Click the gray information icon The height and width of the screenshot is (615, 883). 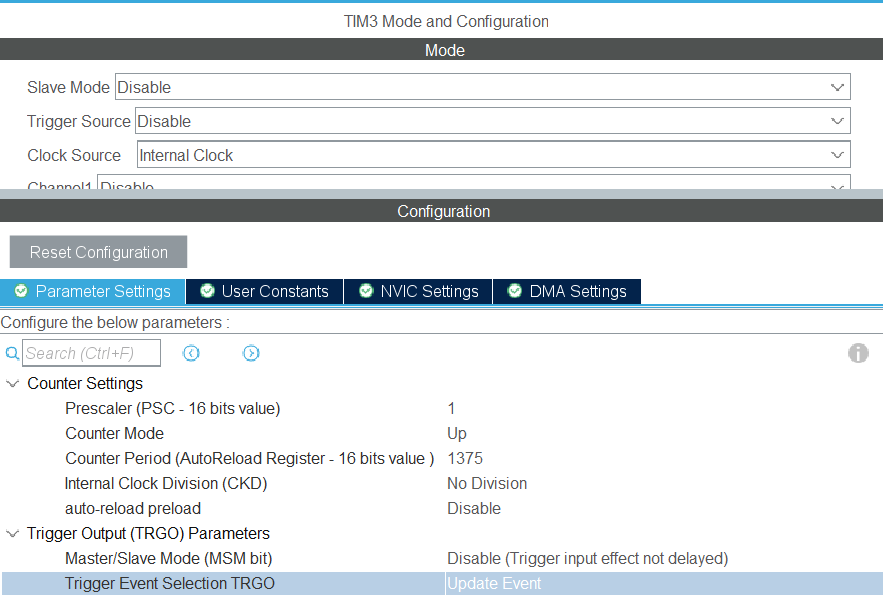coord(858,353)
